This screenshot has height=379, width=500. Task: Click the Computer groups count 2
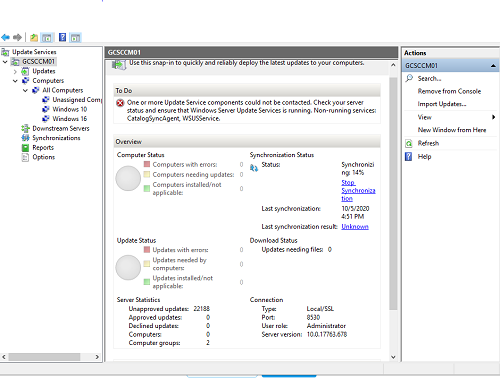208,343
